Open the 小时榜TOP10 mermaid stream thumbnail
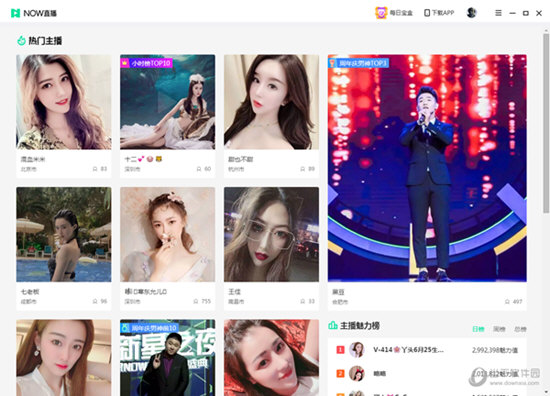Image resolution: width=550 pixels, height=396 pixels. coord(168,102)
